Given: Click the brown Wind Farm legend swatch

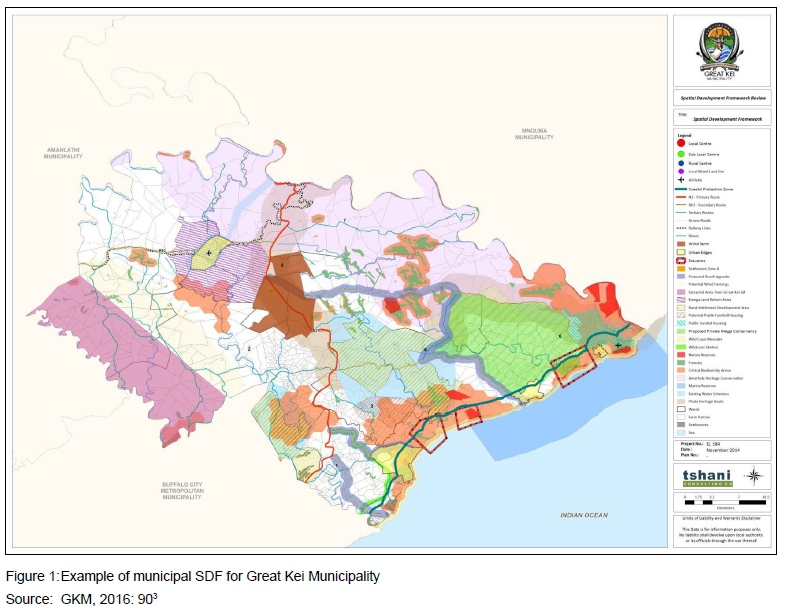Looking at the screenshot, I should pos(683,242).
